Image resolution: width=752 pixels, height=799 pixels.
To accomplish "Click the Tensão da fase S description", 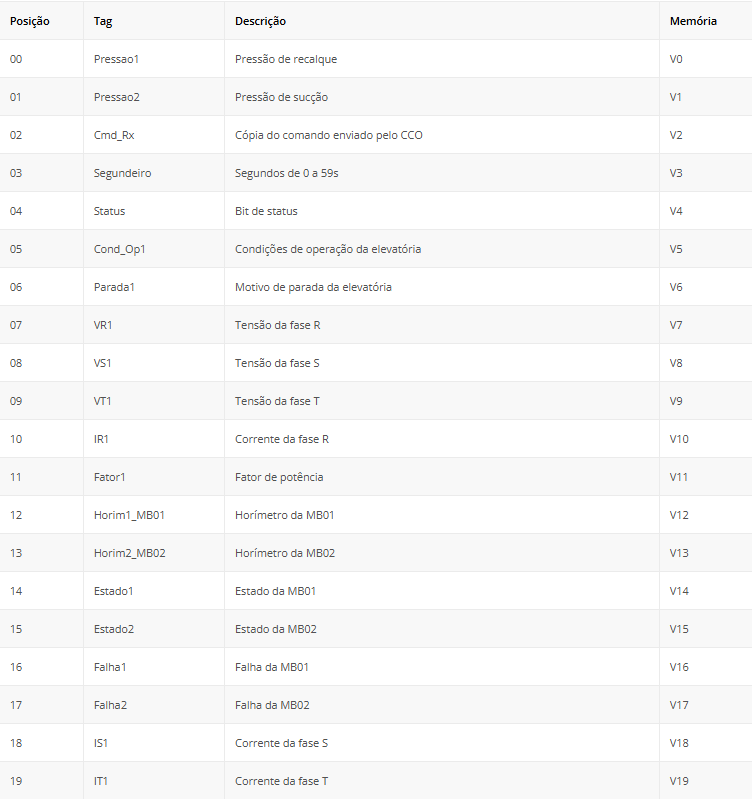I will (277, 363).
